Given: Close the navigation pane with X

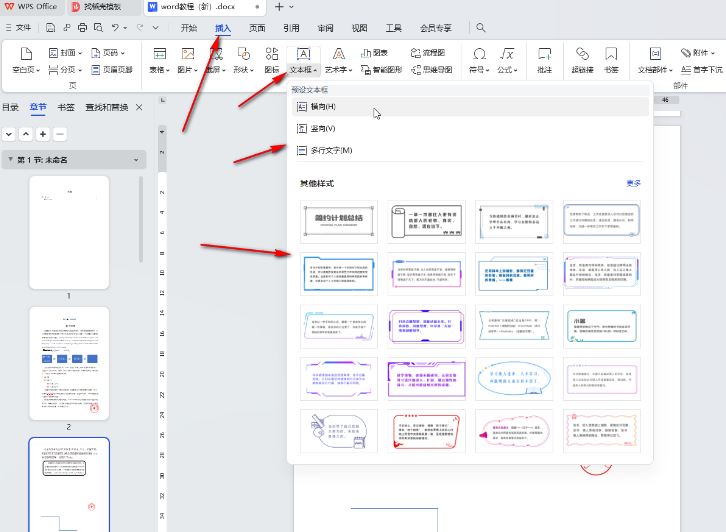Looking at the screenshot, I should [139, 107].
